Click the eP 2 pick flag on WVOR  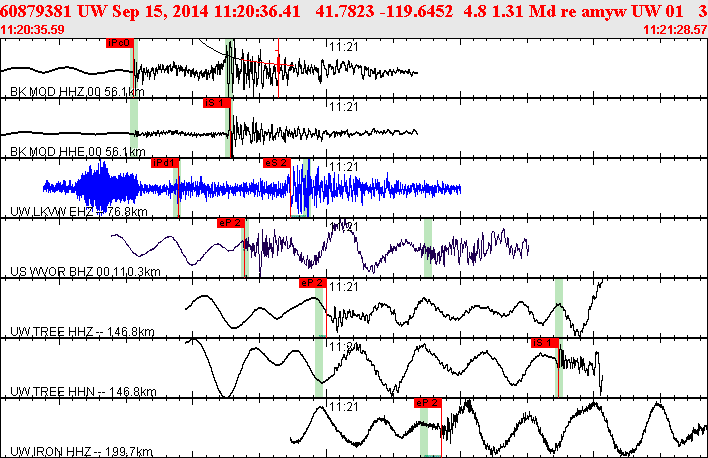point(231,223)
